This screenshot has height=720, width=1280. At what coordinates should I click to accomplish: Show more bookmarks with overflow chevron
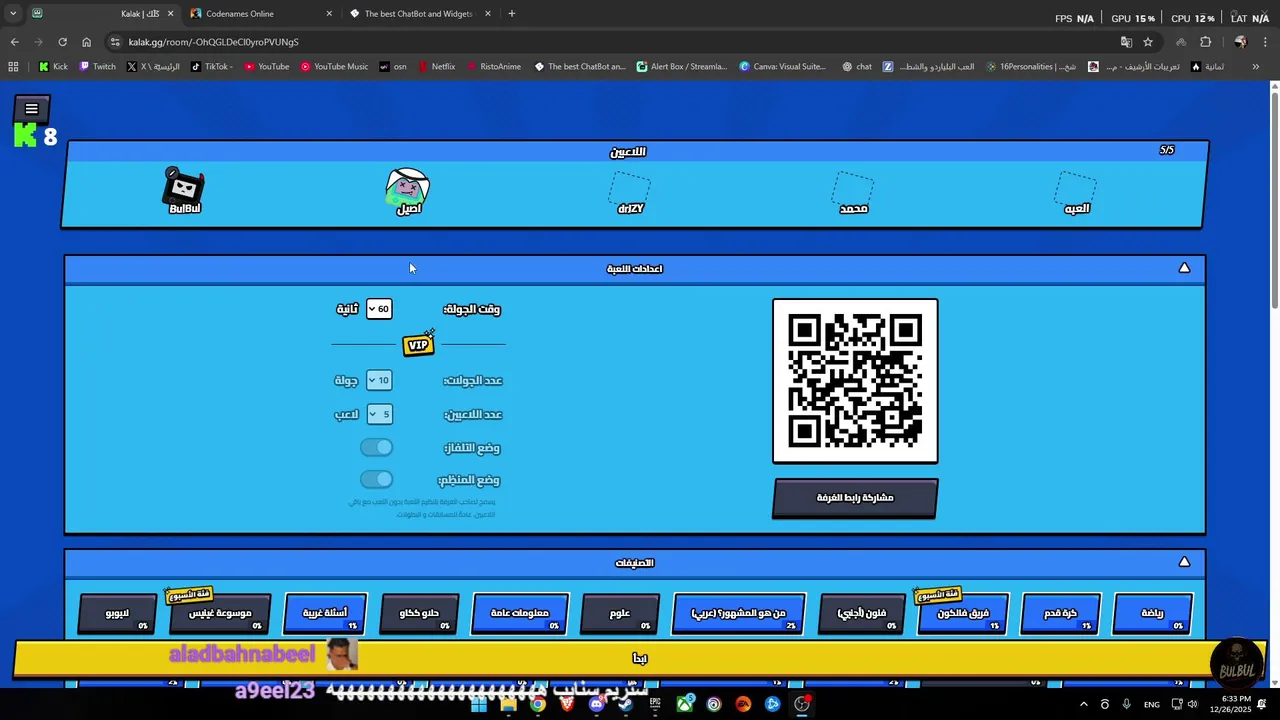point(1255,67)
